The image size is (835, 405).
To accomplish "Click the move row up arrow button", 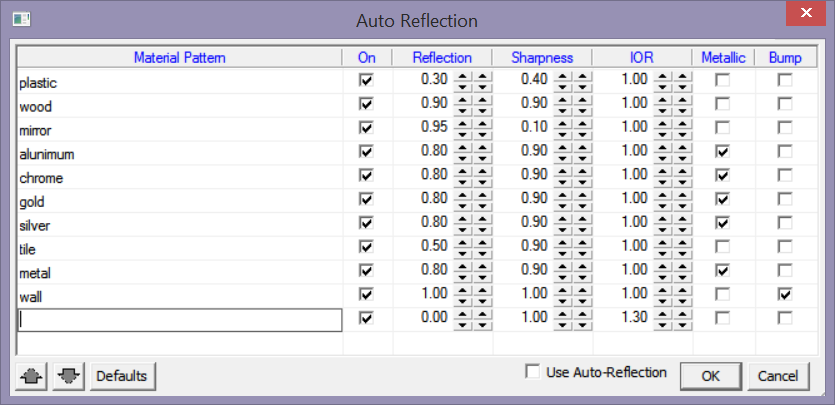I will click(32, 377).
